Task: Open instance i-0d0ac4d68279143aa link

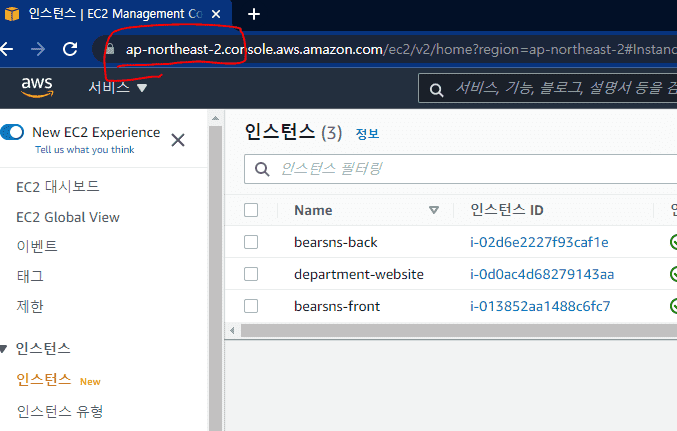Action: [x=542, y=274]
